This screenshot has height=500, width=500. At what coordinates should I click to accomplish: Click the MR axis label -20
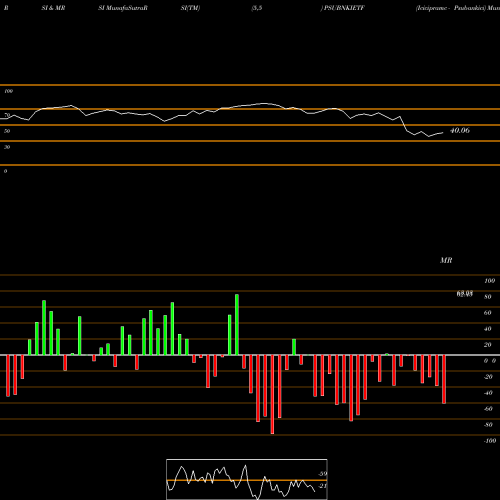[488, 377]
